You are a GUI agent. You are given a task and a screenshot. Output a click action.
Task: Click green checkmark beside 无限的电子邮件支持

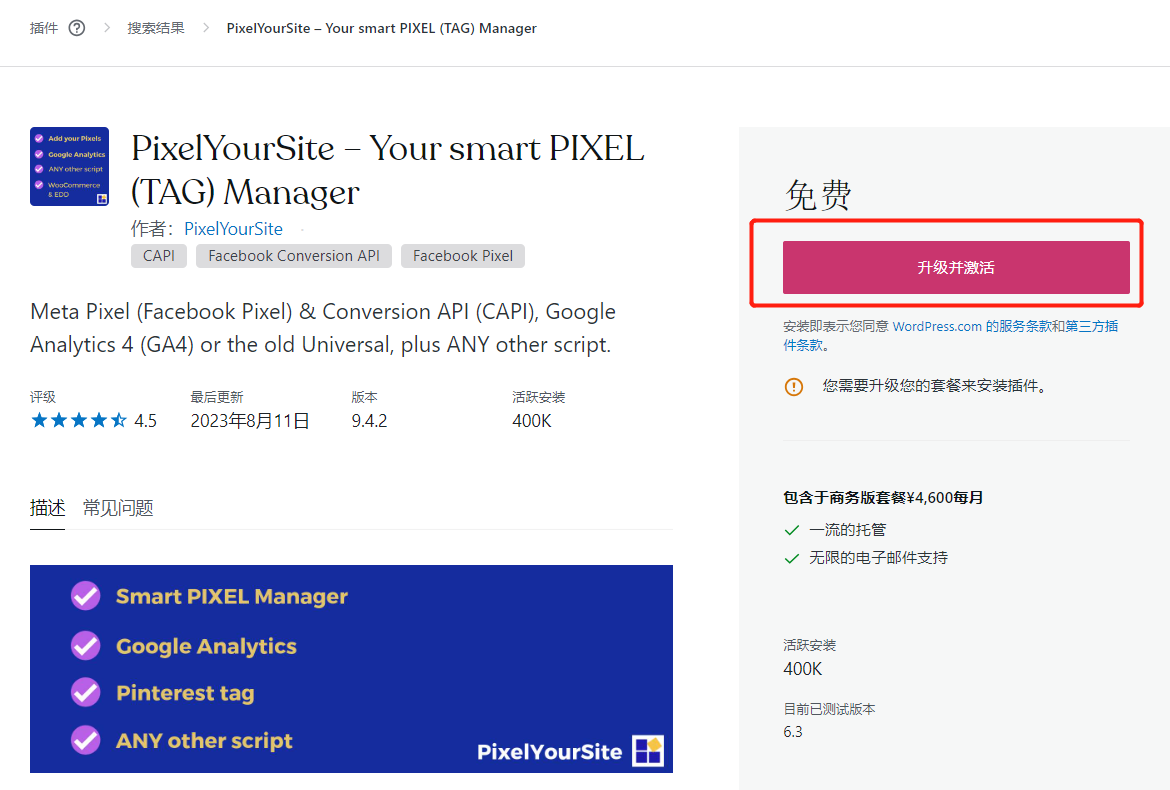792,558
